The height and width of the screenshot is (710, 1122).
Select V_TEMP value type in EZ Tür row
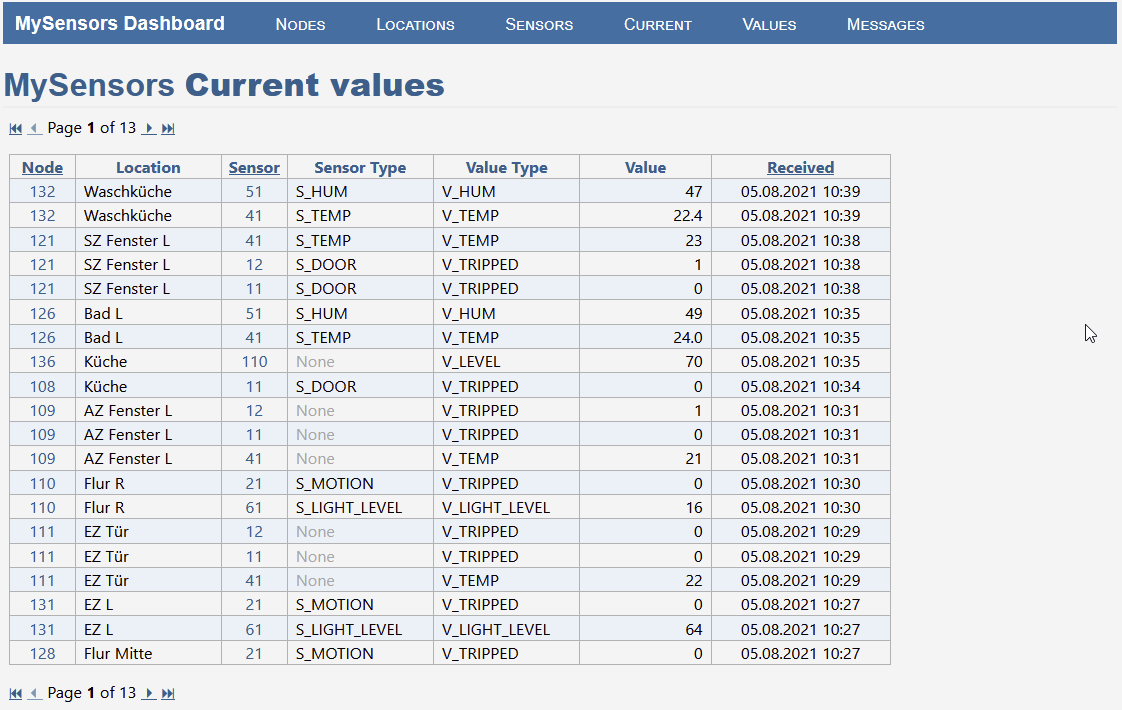pyautogui.click(x=470, y=580)
